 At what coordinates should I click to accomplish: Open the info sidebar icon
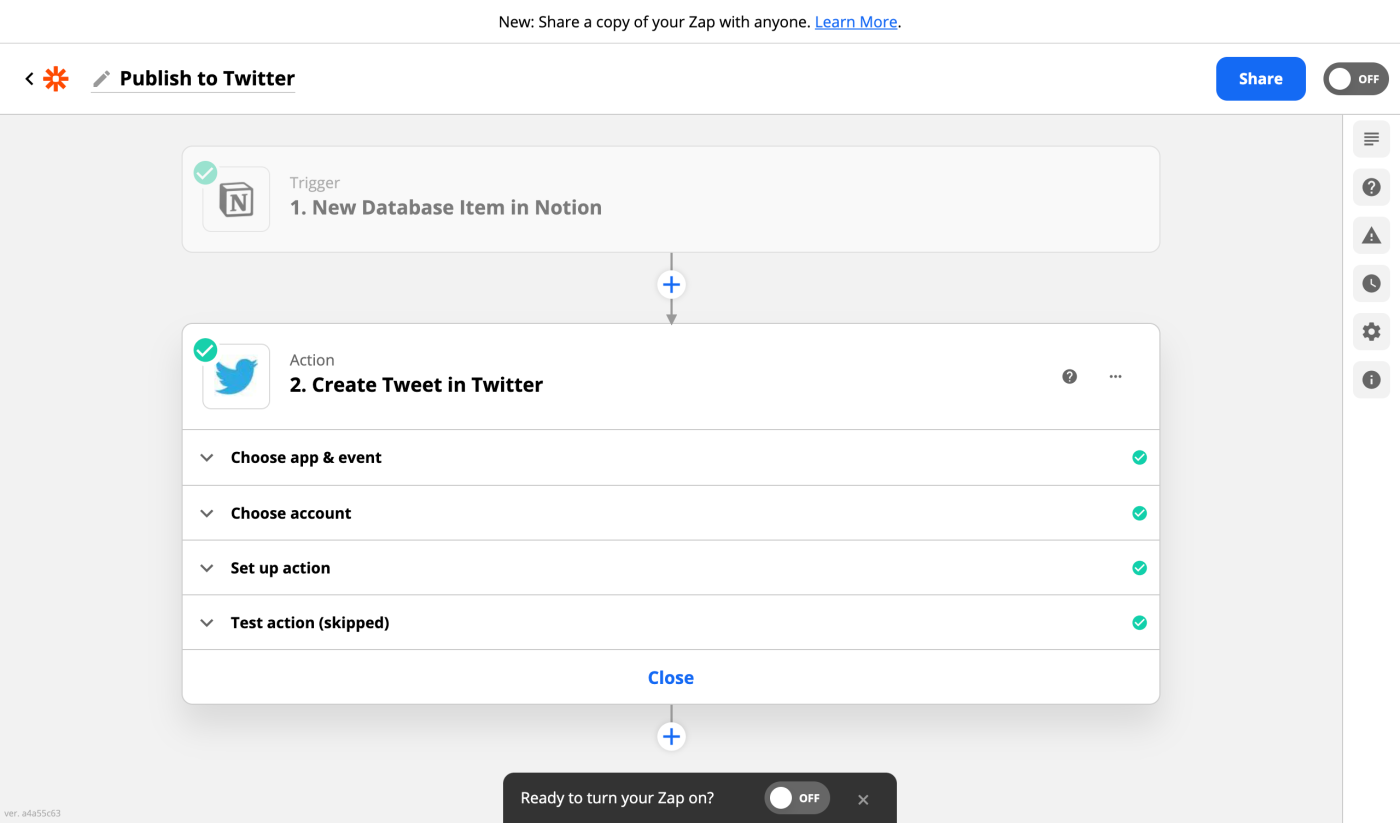(1371, 380)
